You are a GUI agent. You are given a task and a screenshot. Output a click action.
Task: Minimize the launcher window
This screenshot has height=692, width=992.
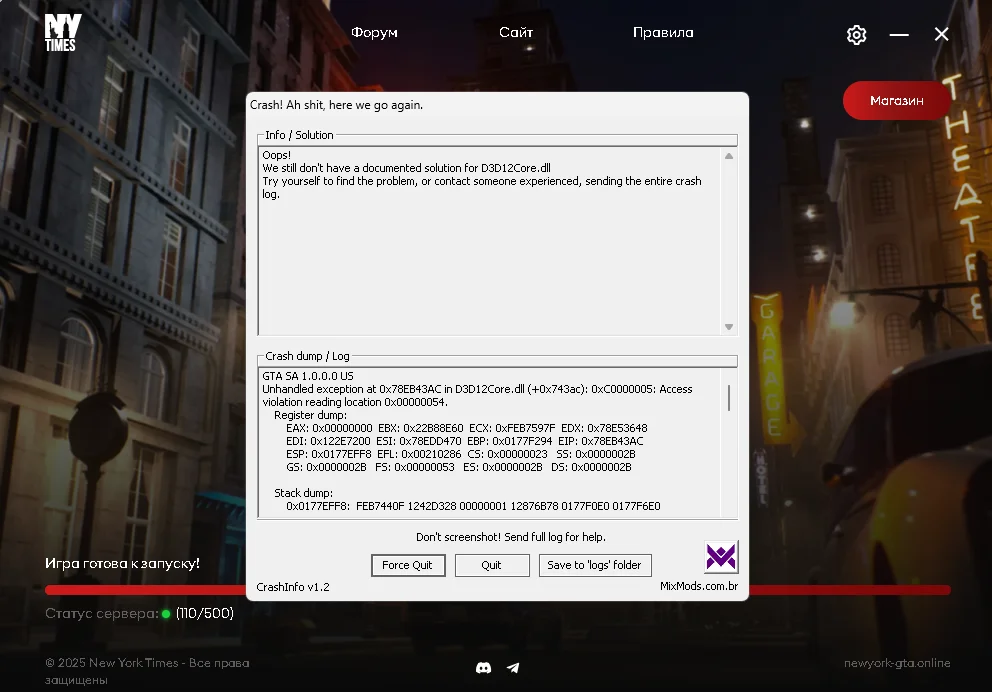pyautogui.click(x=899, y=35)
